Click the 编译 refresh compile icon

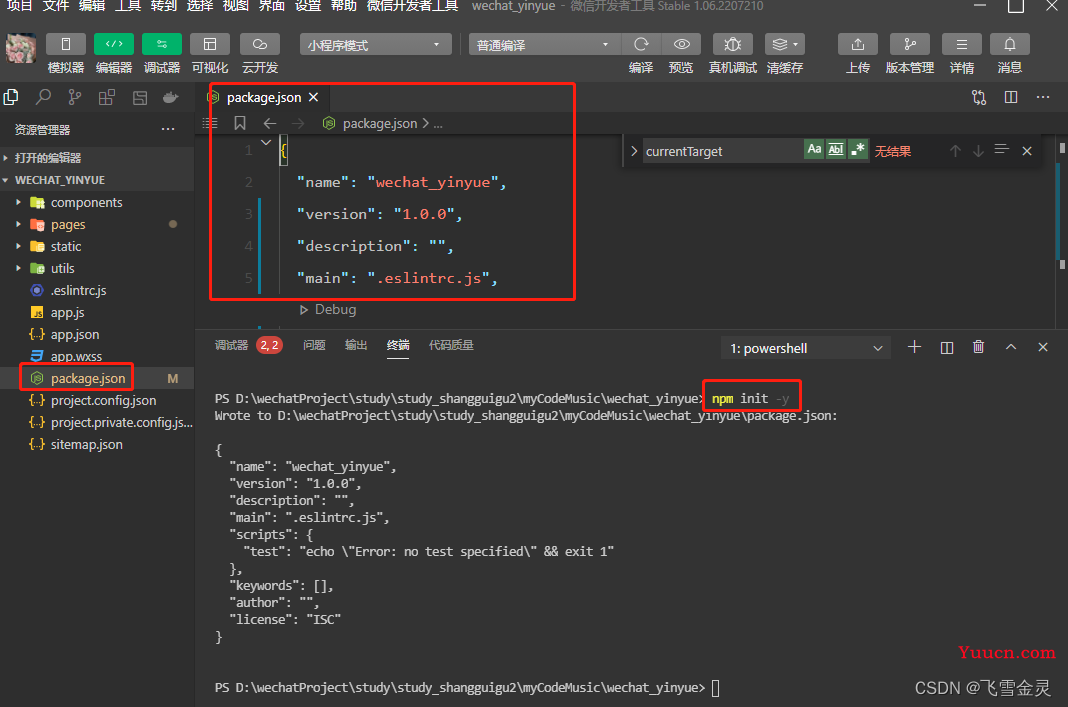pos(641,44)
